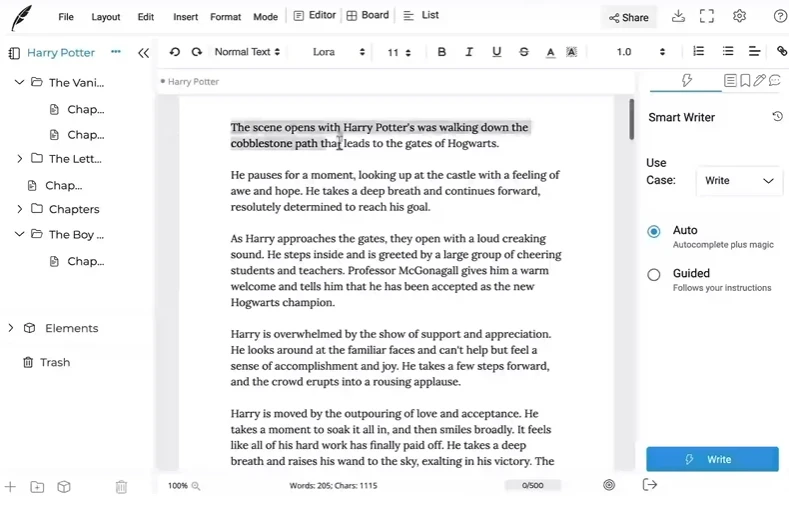
Task: Open the File menu
Action: coord(66,17)
